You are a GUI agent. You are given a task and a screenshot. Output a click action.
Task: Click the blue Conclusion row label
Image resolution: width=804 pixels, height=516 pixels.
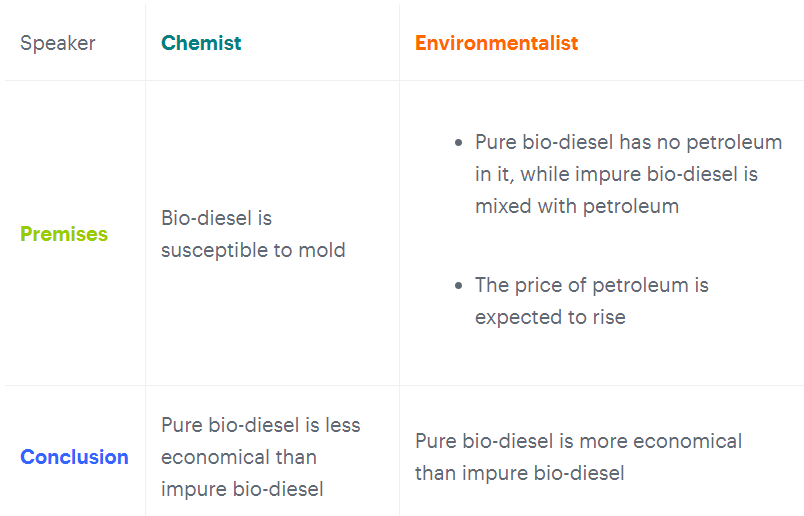point(74,457)
